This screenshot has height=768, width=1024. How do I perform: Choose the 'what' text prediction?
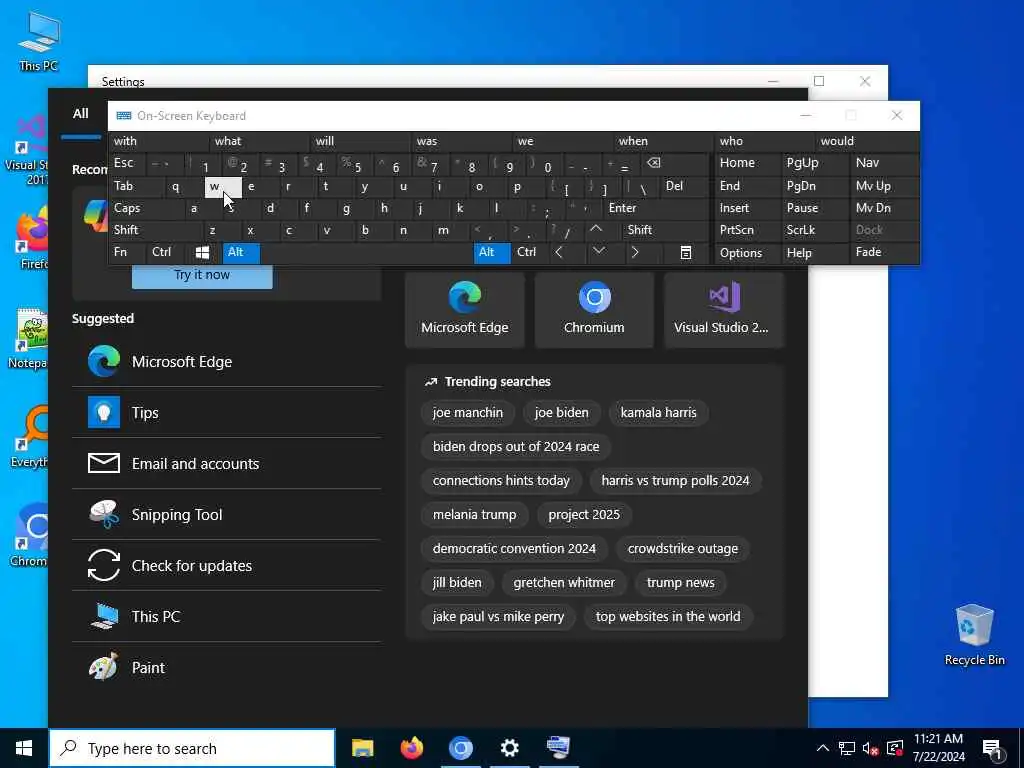(260, 141)
